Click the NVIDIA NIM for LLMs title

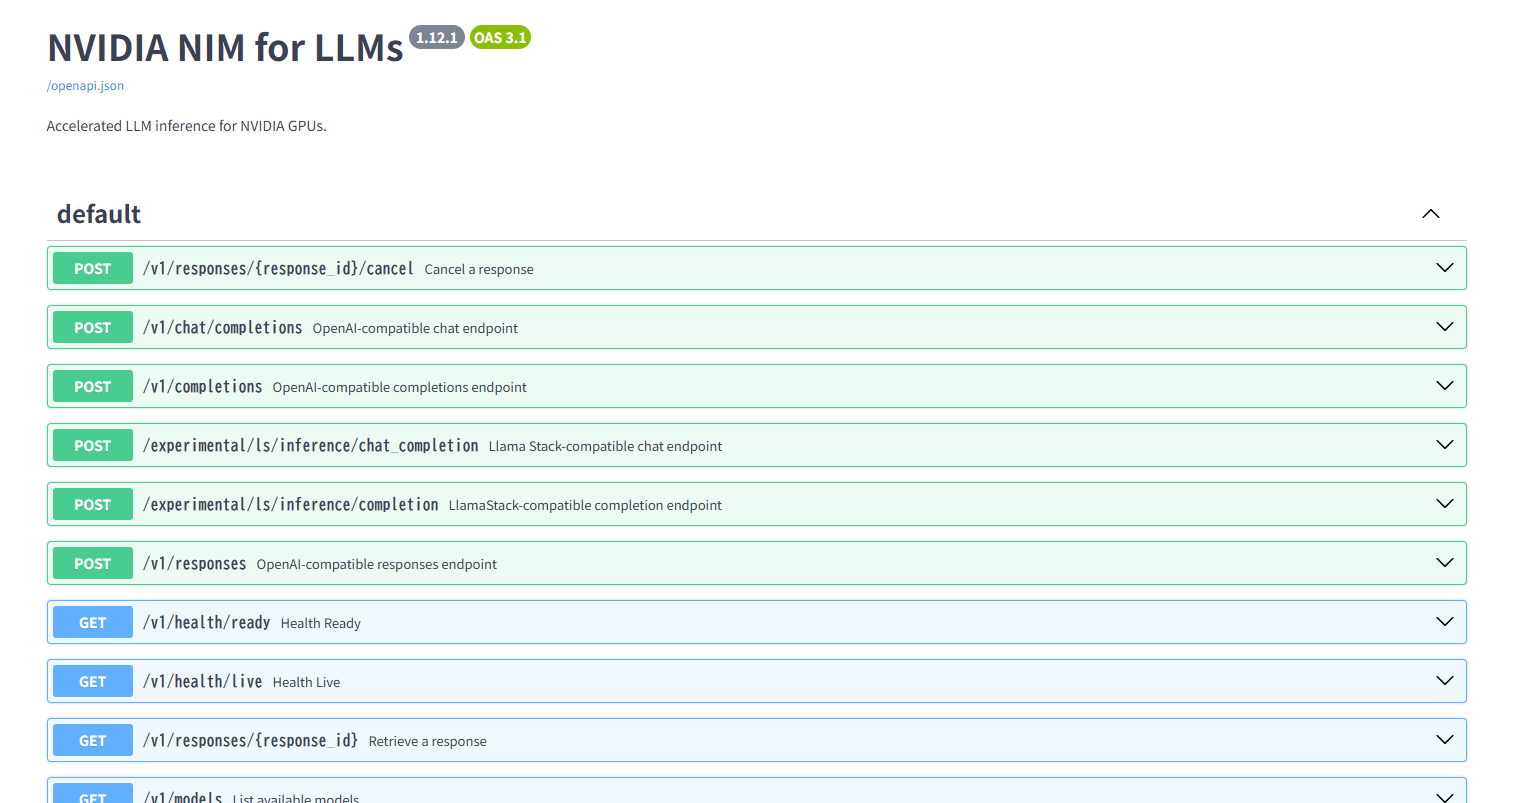(x=225, y=47)
